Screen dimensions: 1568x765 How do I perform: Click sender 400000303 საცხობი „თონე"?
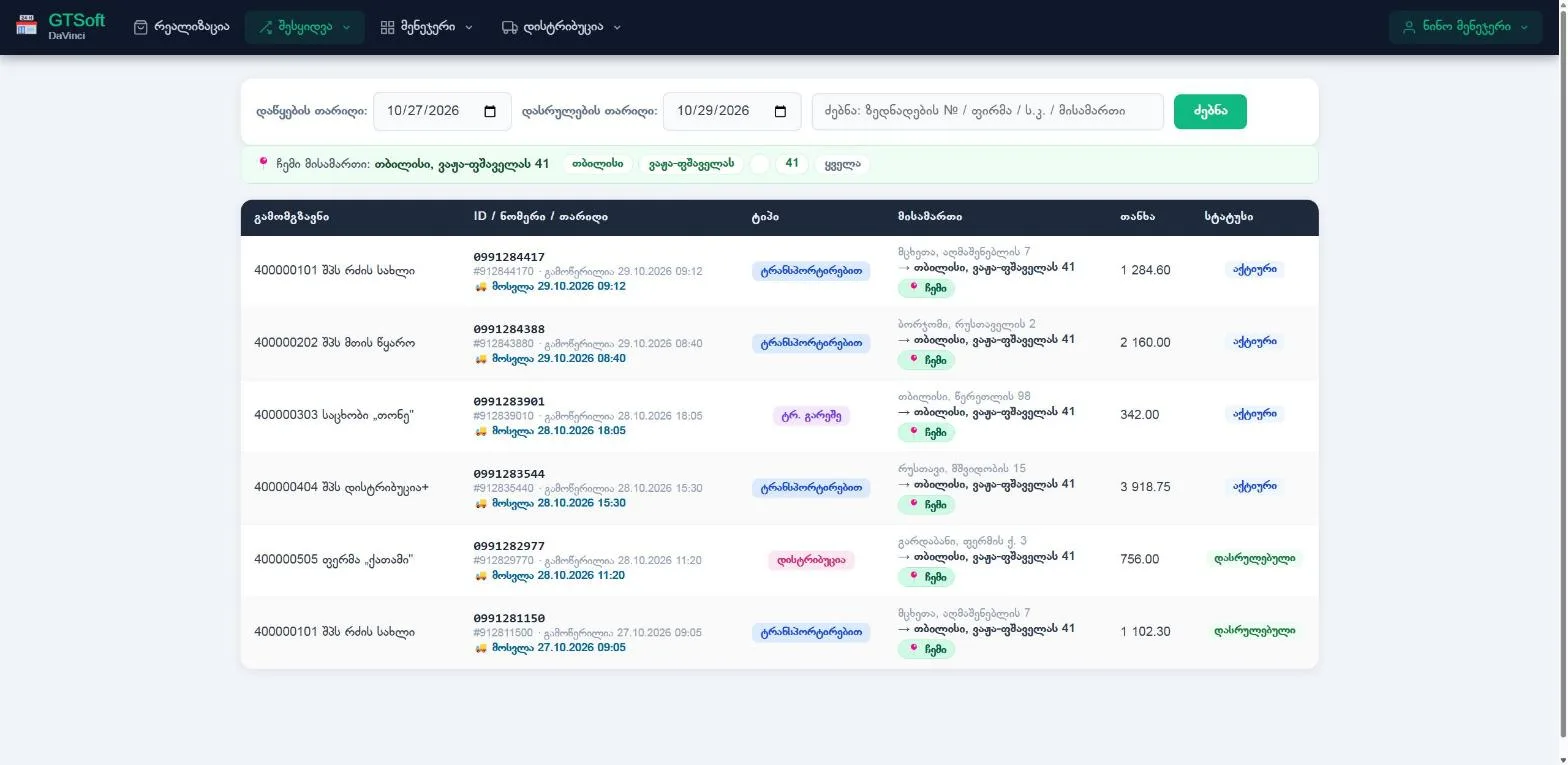coord(334,415)
